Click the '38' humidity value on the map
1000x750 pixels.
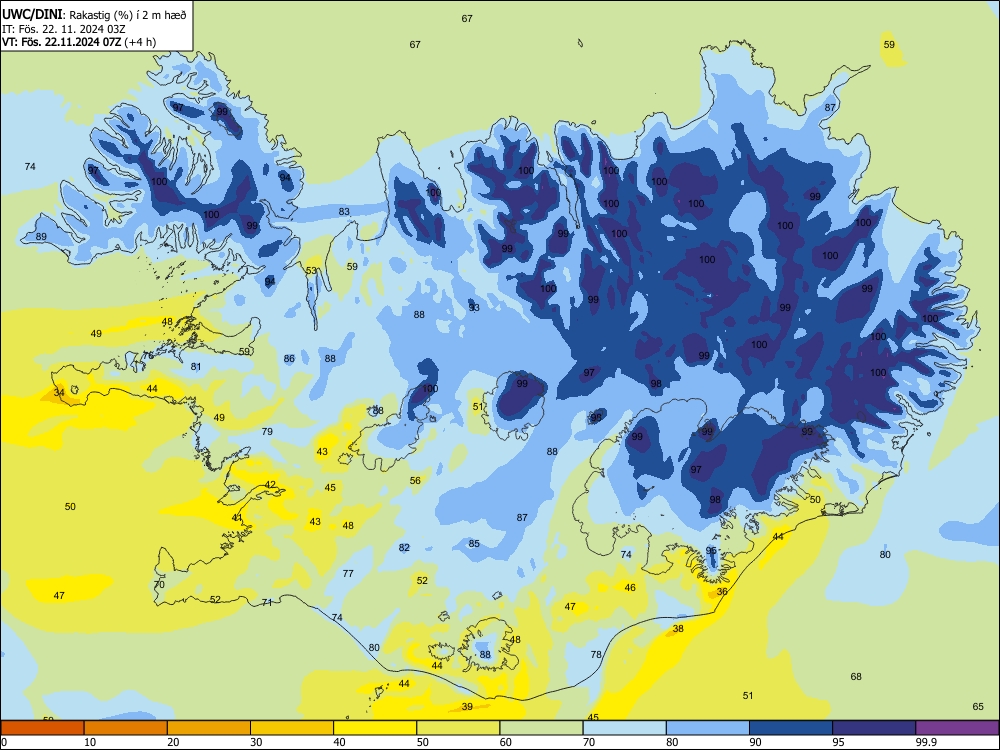click(678, 628)
